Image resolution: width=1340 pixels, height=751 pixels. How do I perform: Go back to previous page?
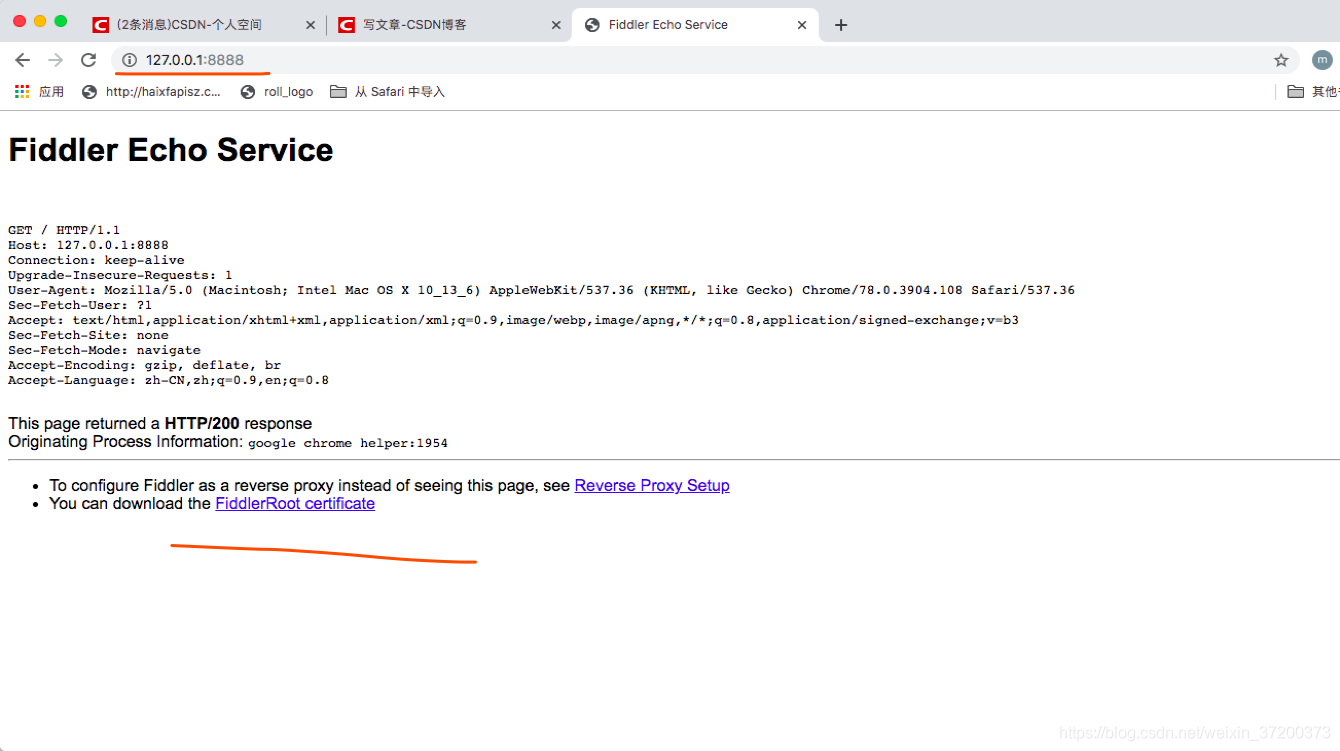point(22,60)
